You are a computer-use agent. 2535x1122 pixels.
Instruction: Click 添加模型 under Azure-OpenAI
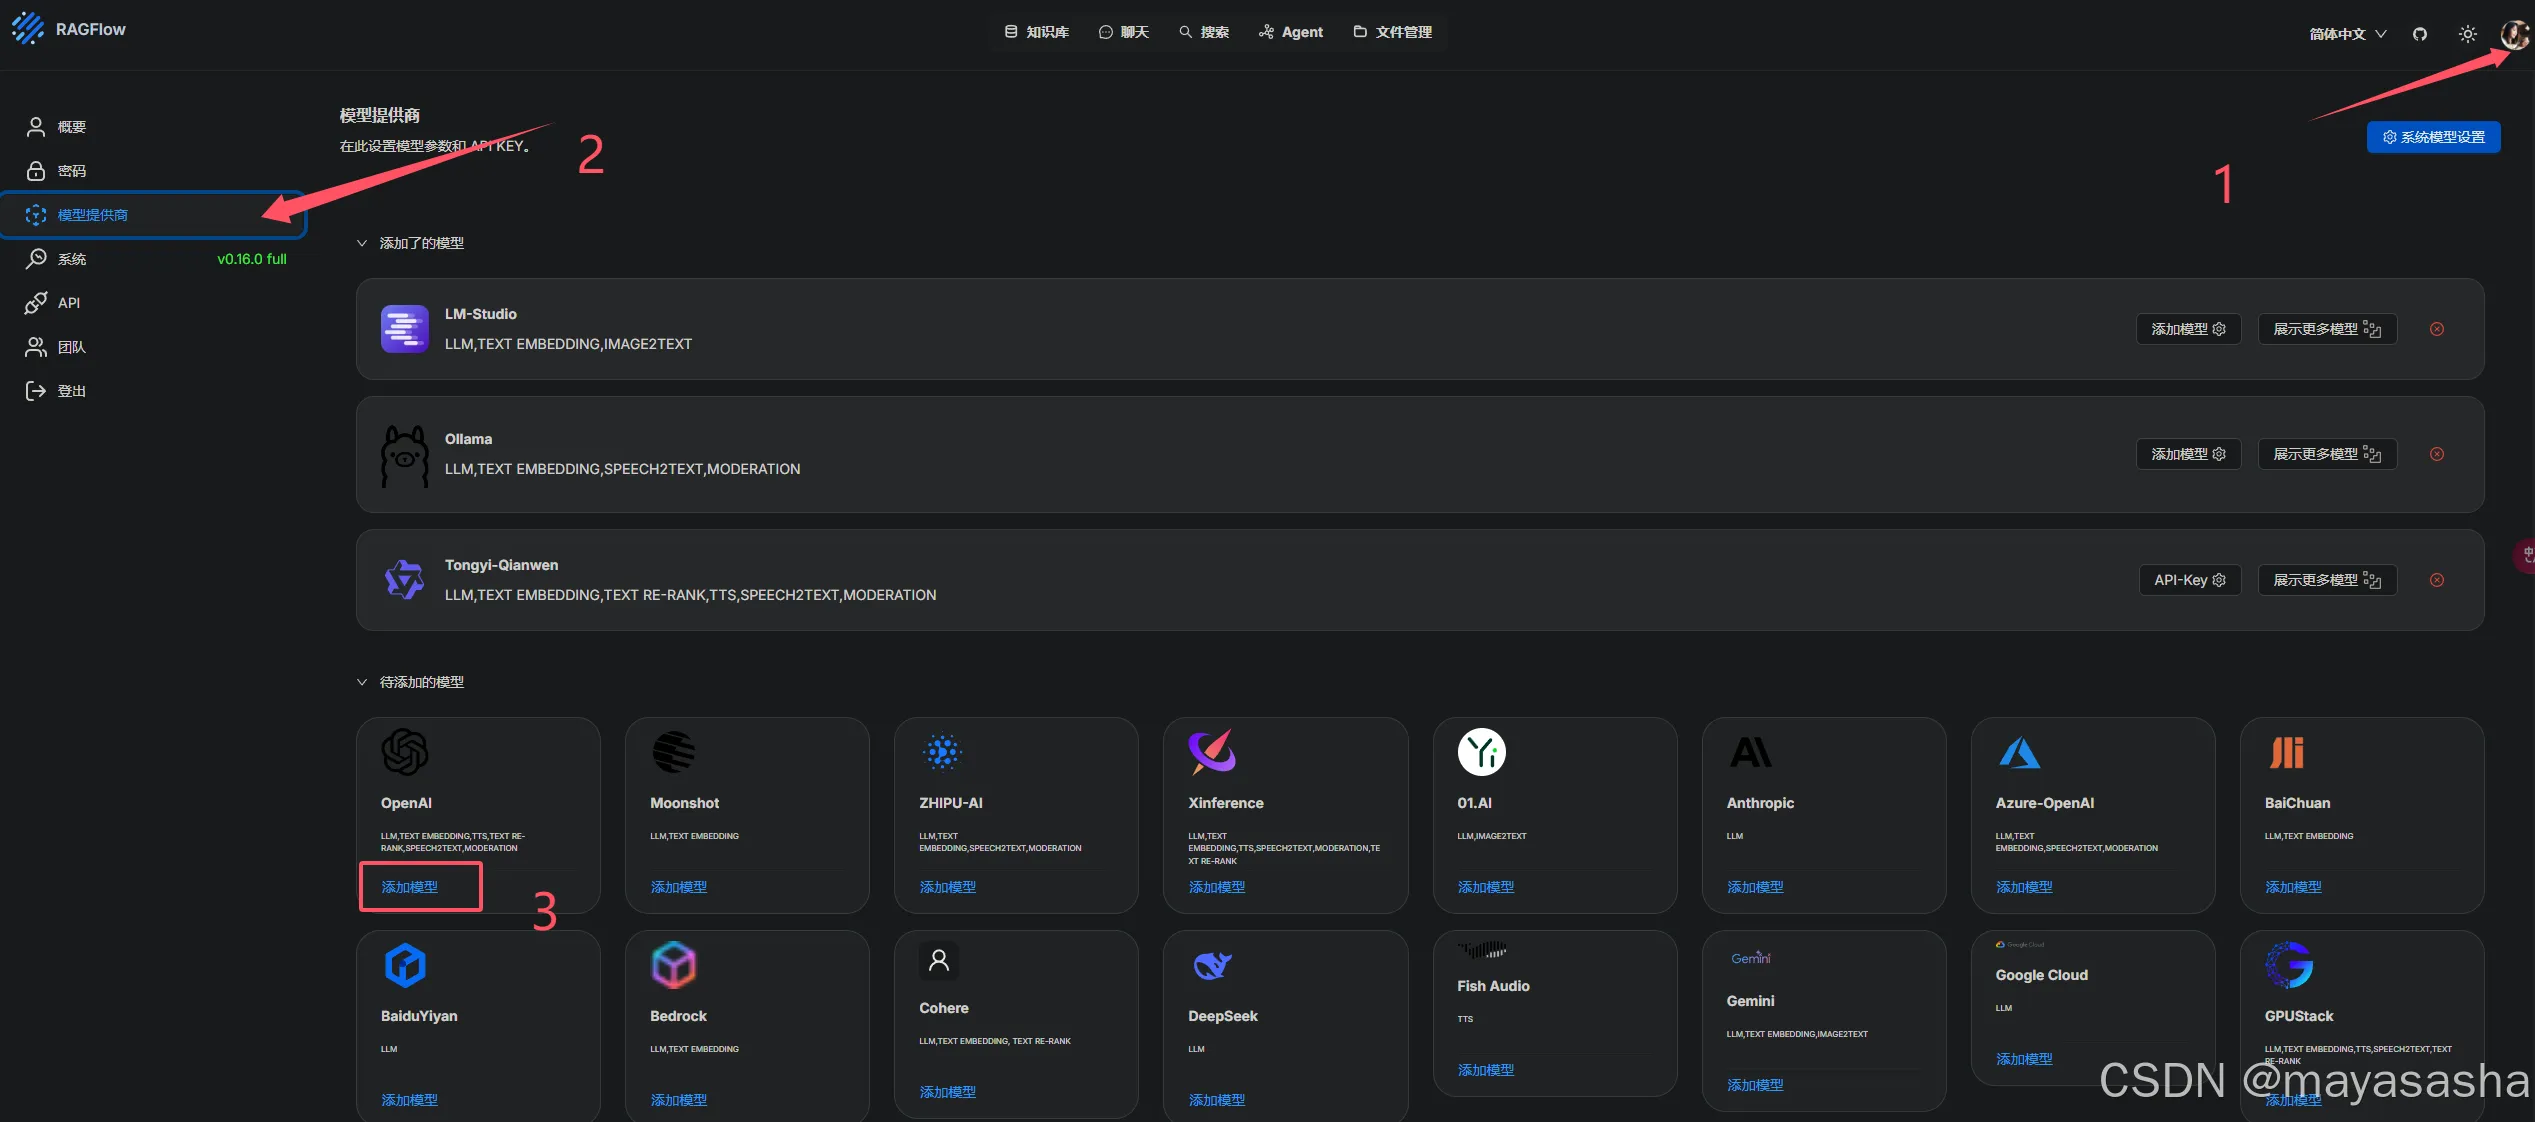click(2023, 887)
